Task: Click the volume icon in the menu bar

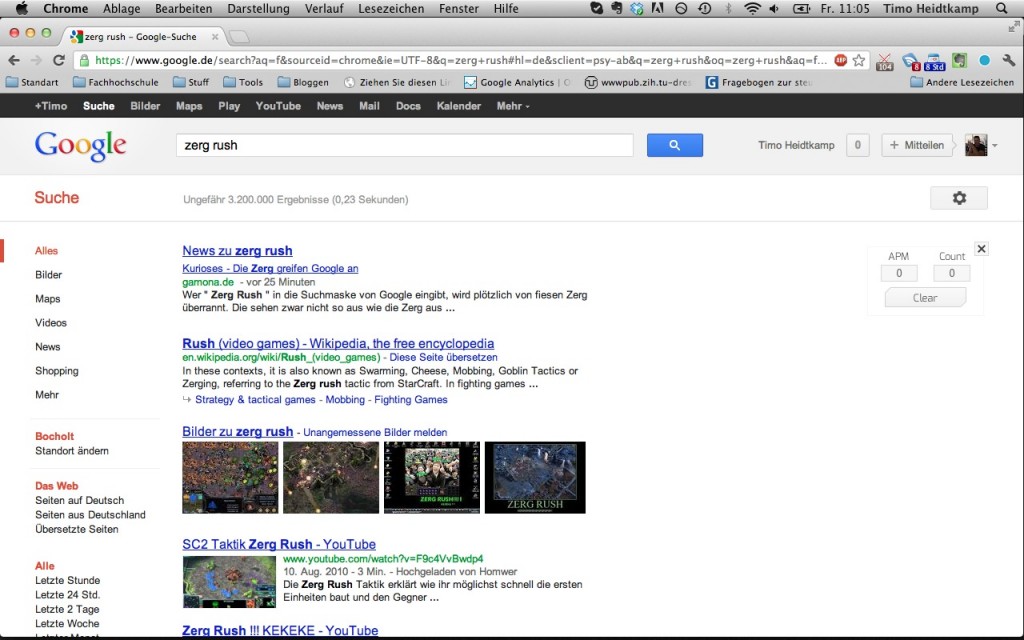Action: point(774,8)
